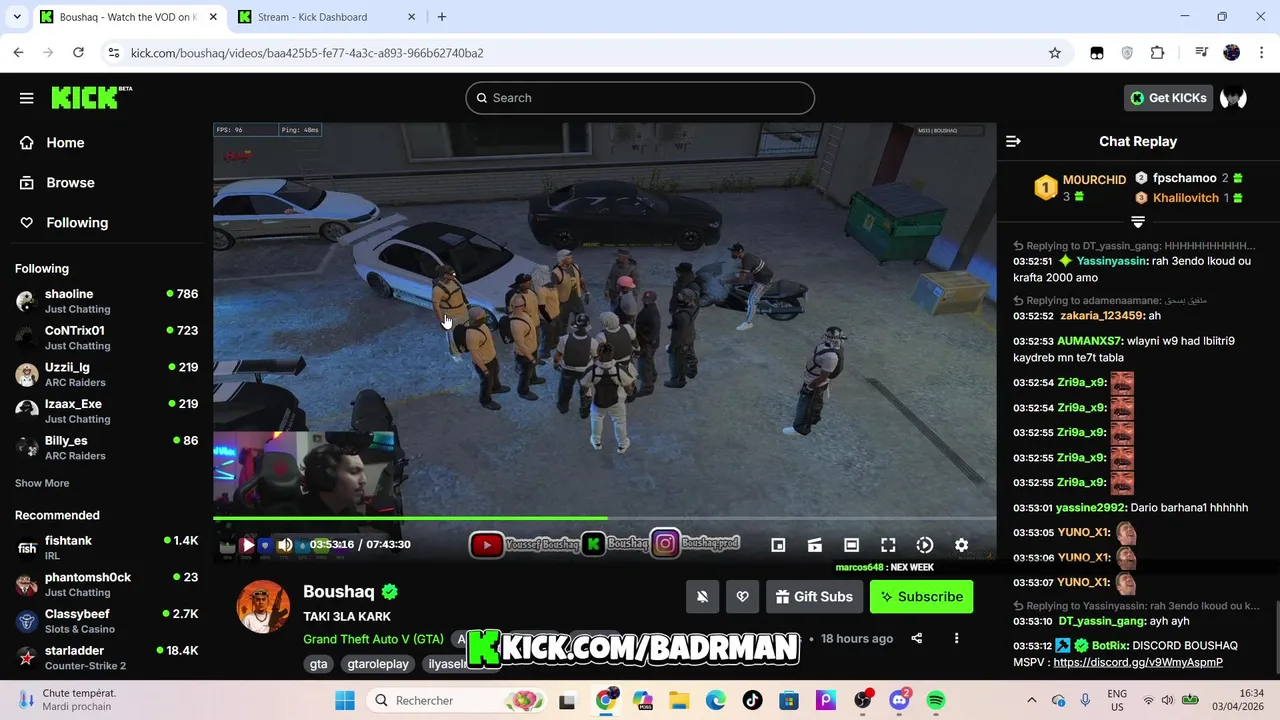Click Get KICKs button

[x=1169, y=98]
